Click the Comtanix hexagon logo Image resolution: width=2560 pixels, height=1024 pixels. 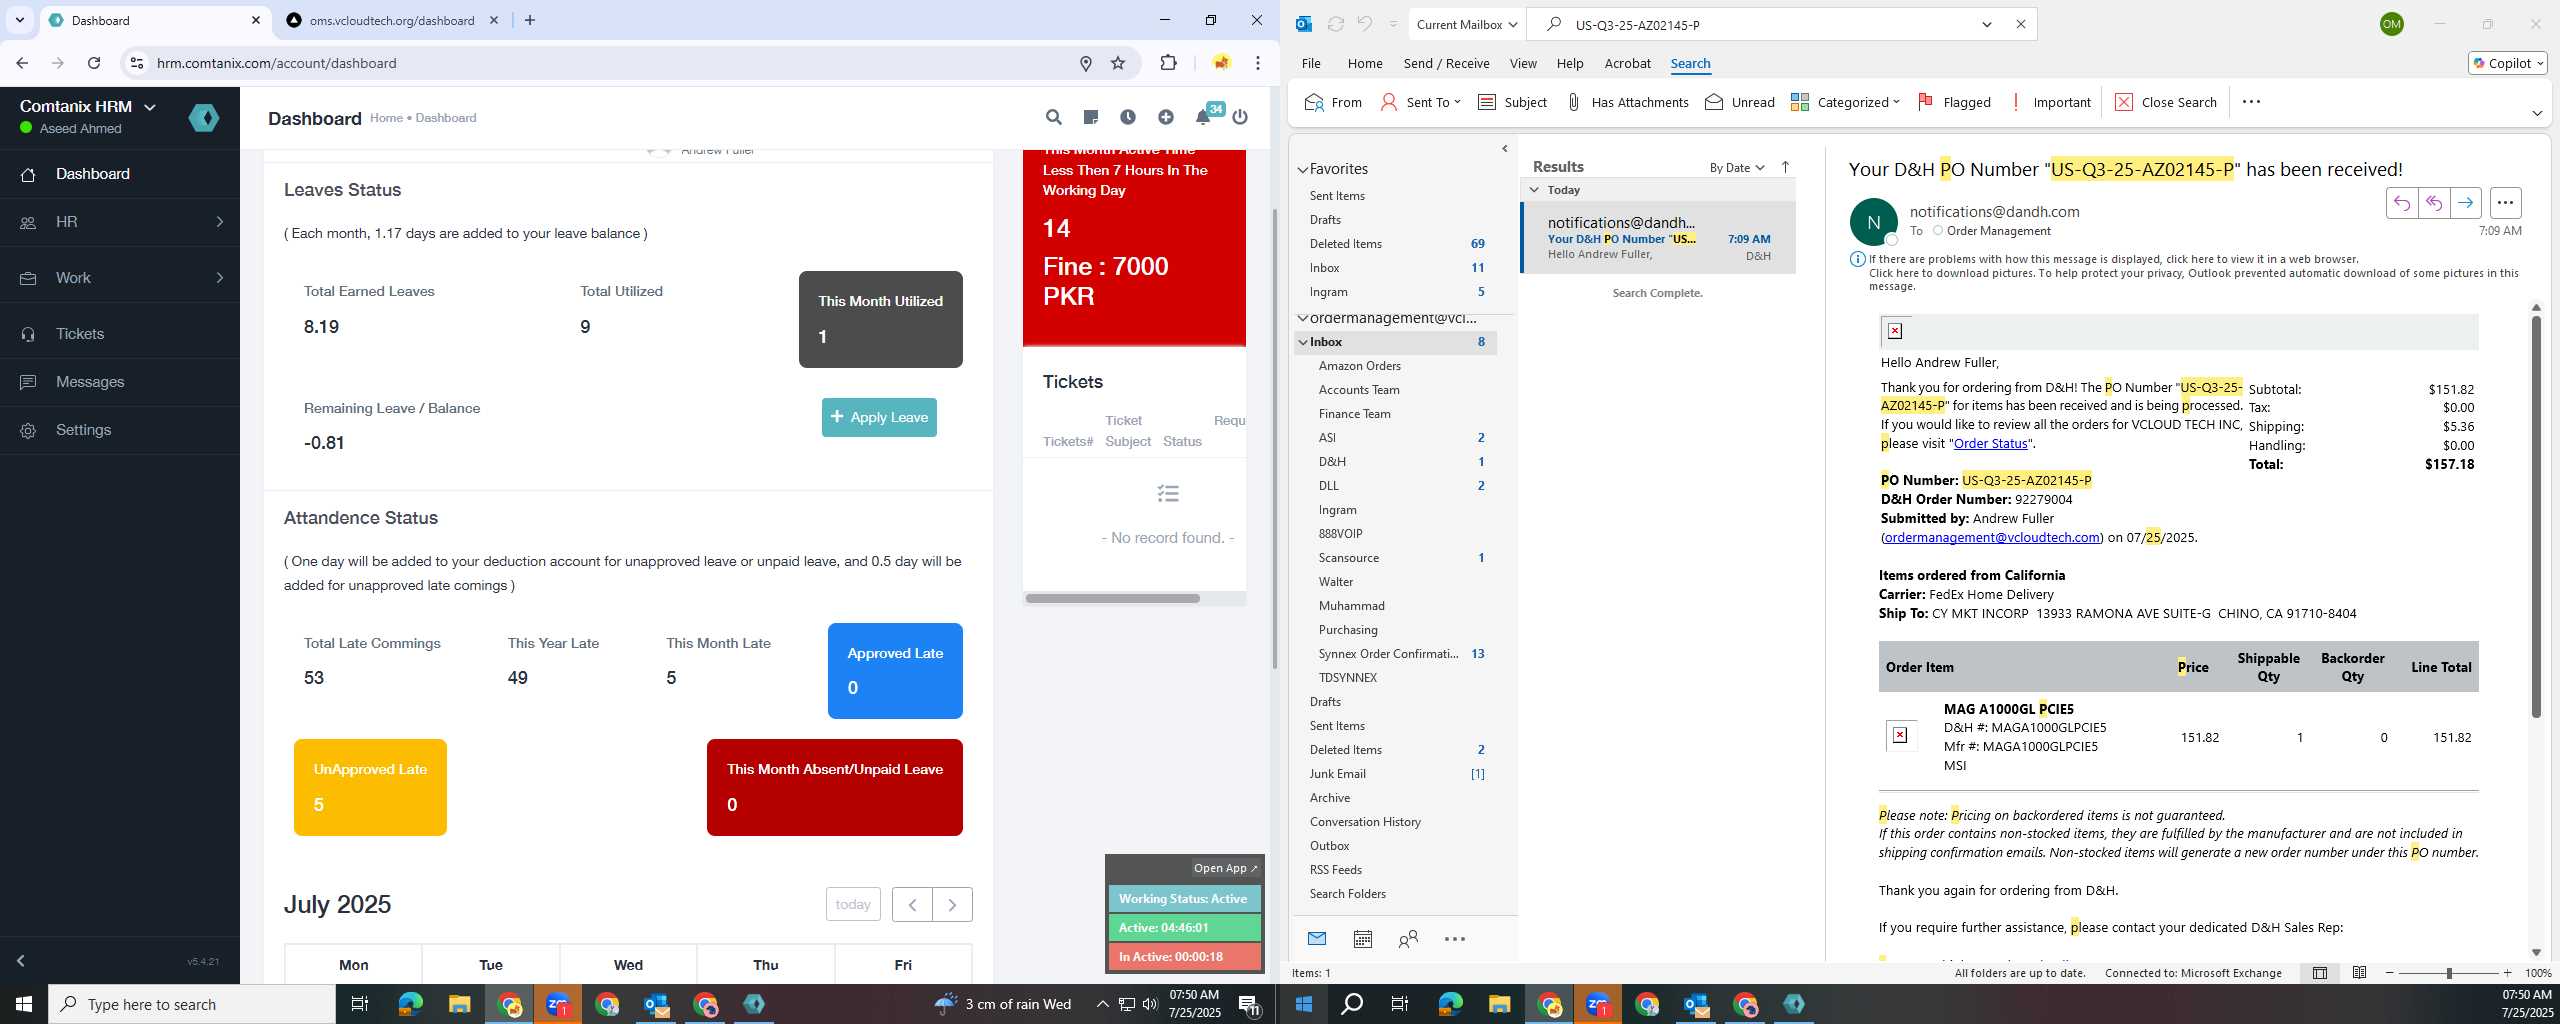tap(204, 118)
